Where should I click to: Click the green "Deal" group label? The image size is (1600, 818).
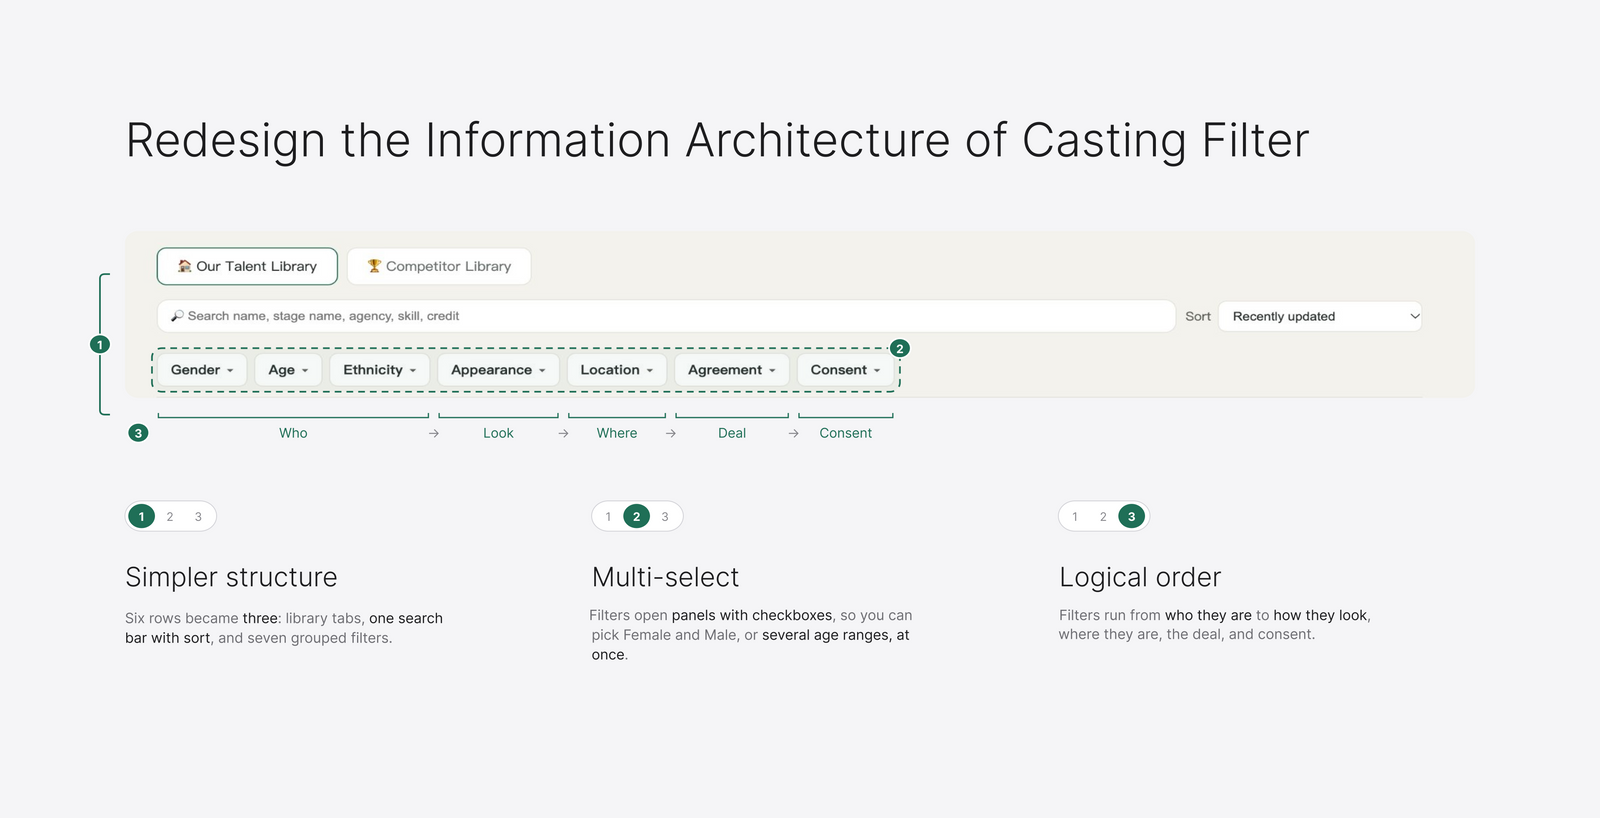point(732,433)
